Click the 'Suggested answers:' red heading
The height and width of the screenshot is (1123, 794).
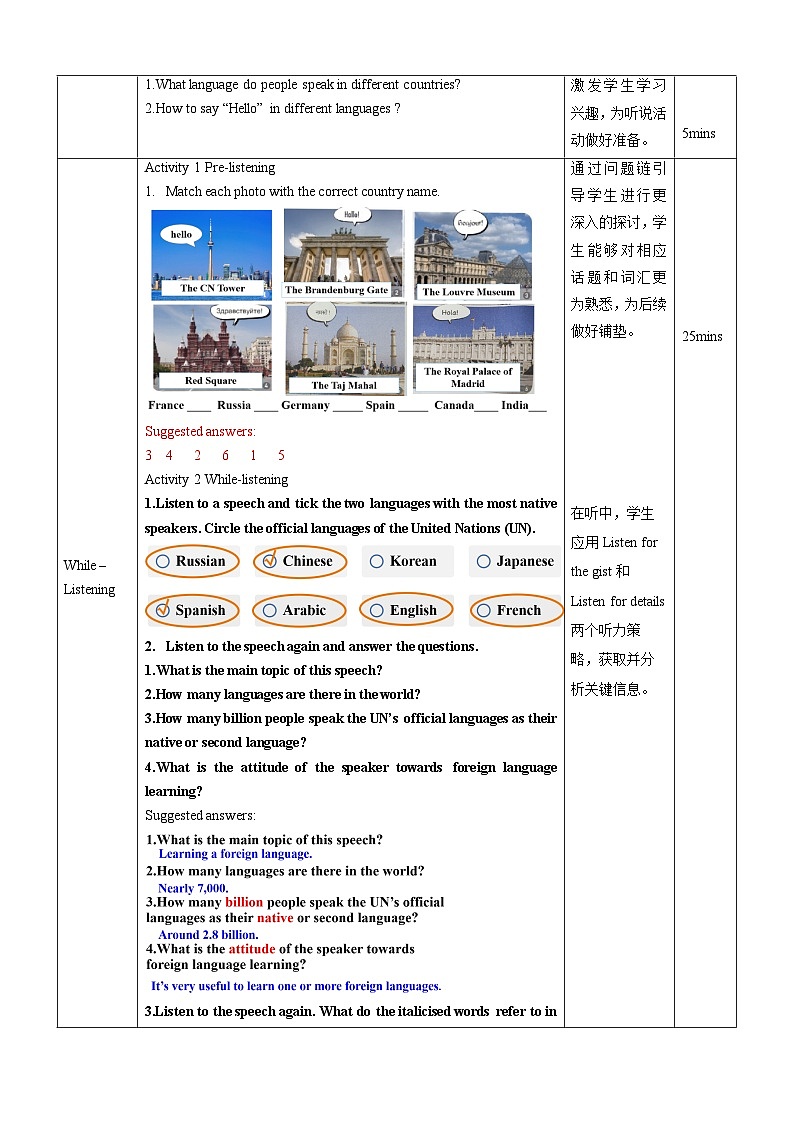[x=200, y=431]
